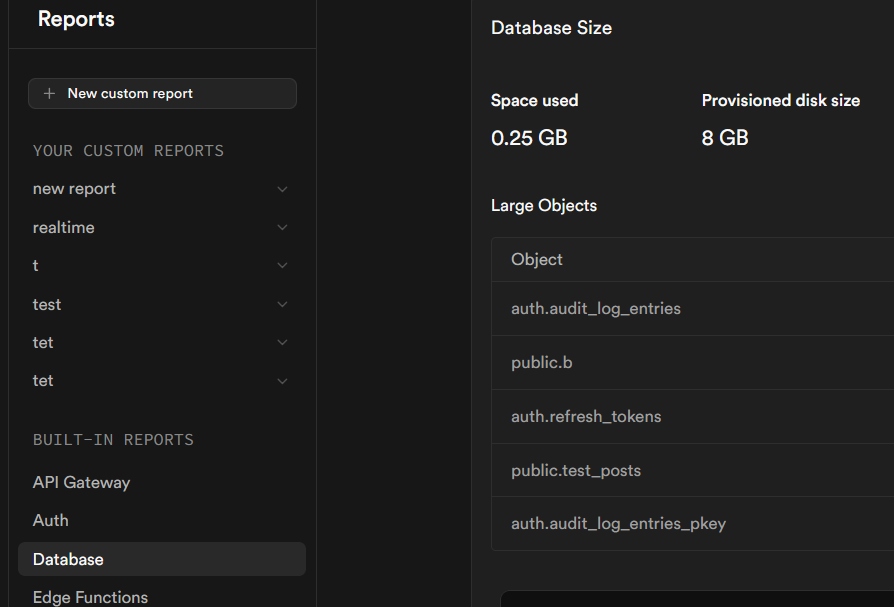Image resolution: width=894 pixels, height=607 pixels.
Task: Open the Edge Functions report
Action: coord(90,597)
